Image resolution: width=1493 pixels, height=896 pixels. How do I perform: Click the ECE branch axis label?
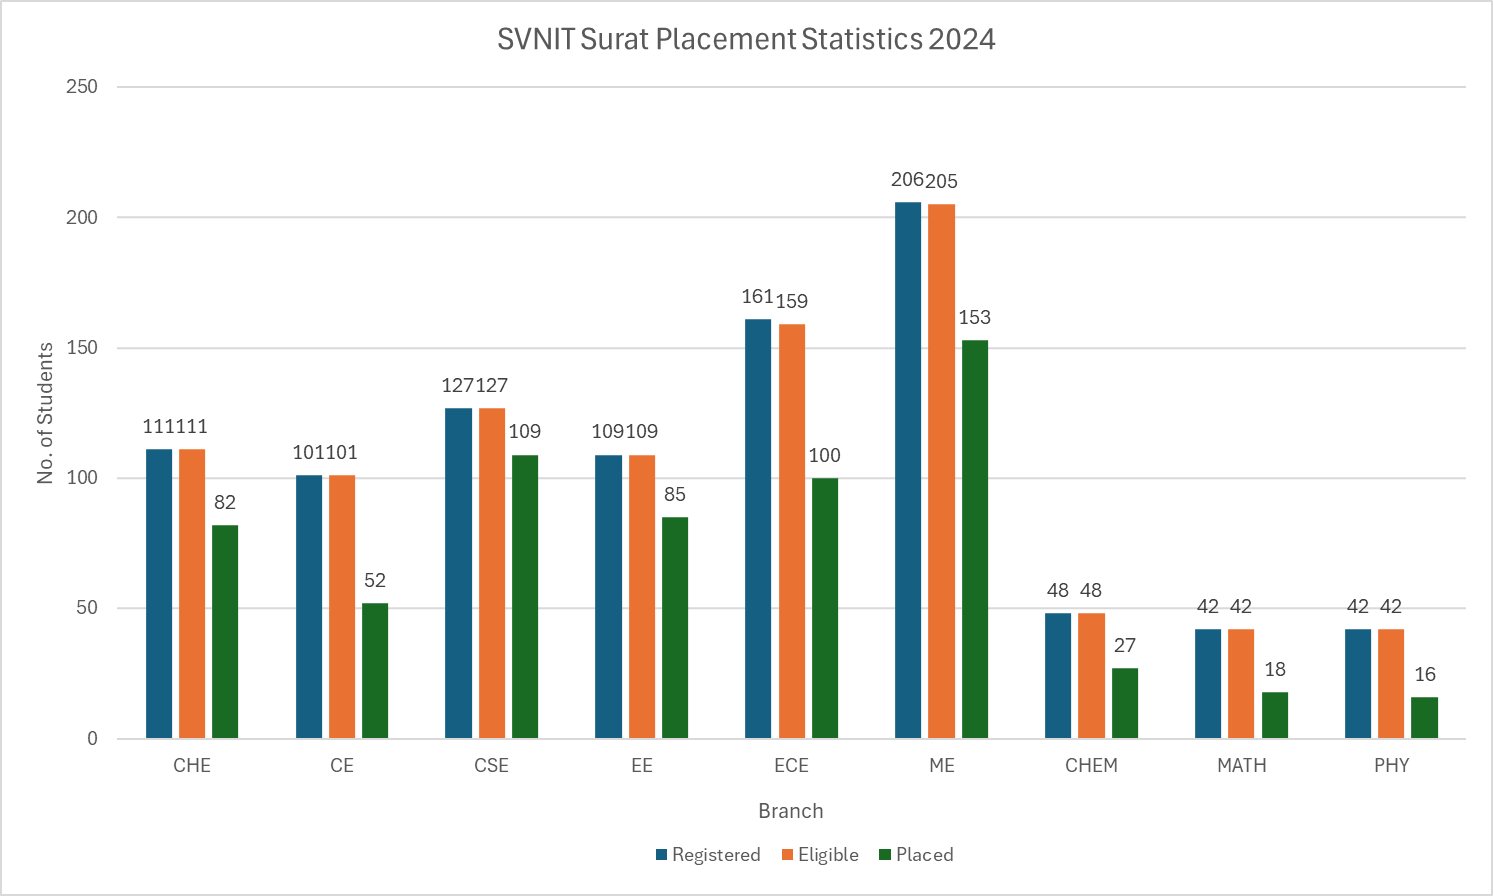(x=791, y=765)
